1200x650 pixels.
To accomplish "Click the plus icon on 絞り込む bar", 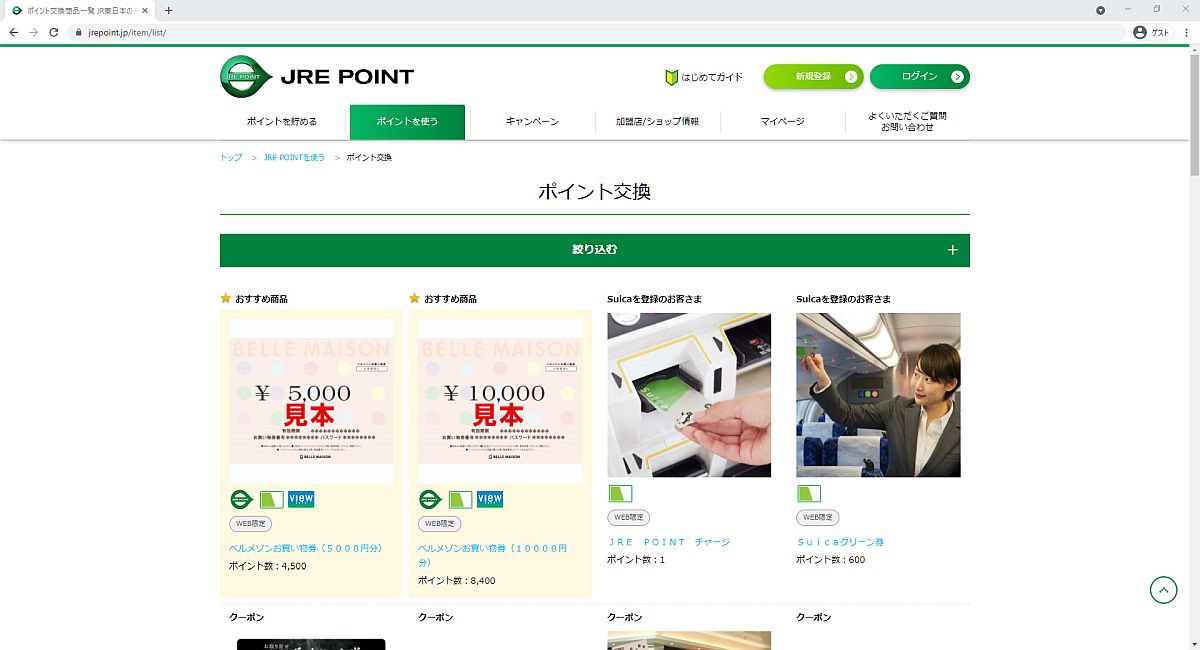I will point(952,250).
